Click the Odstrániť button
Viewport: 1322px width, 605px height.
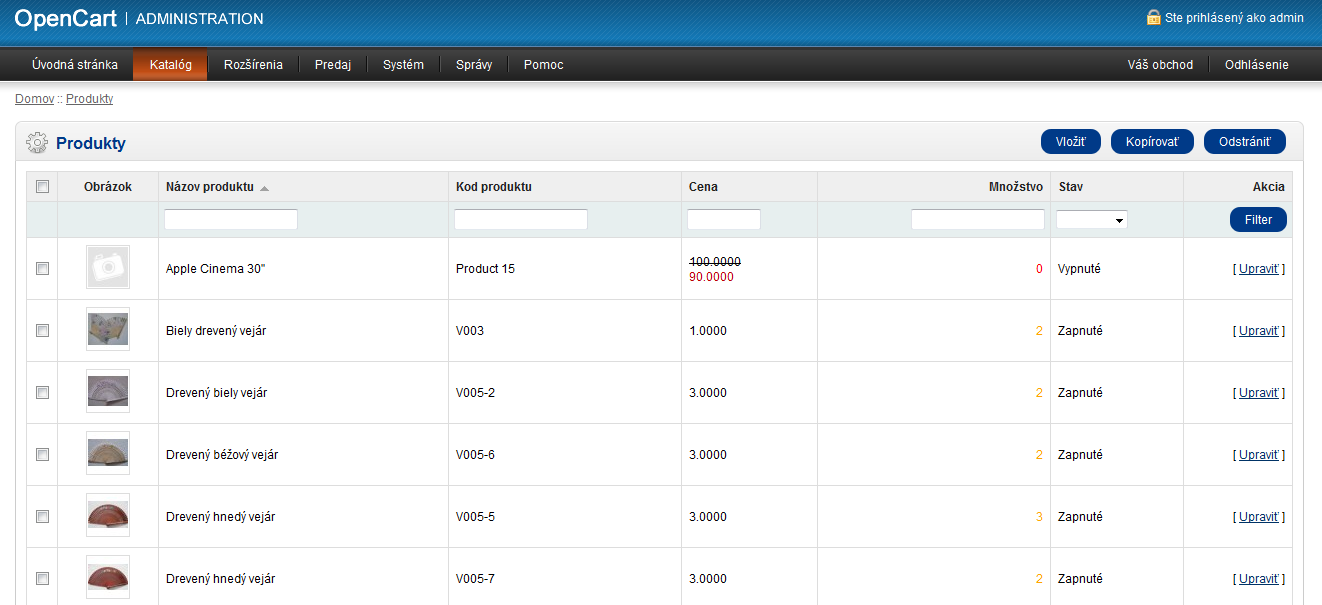tap(1245, 142)
